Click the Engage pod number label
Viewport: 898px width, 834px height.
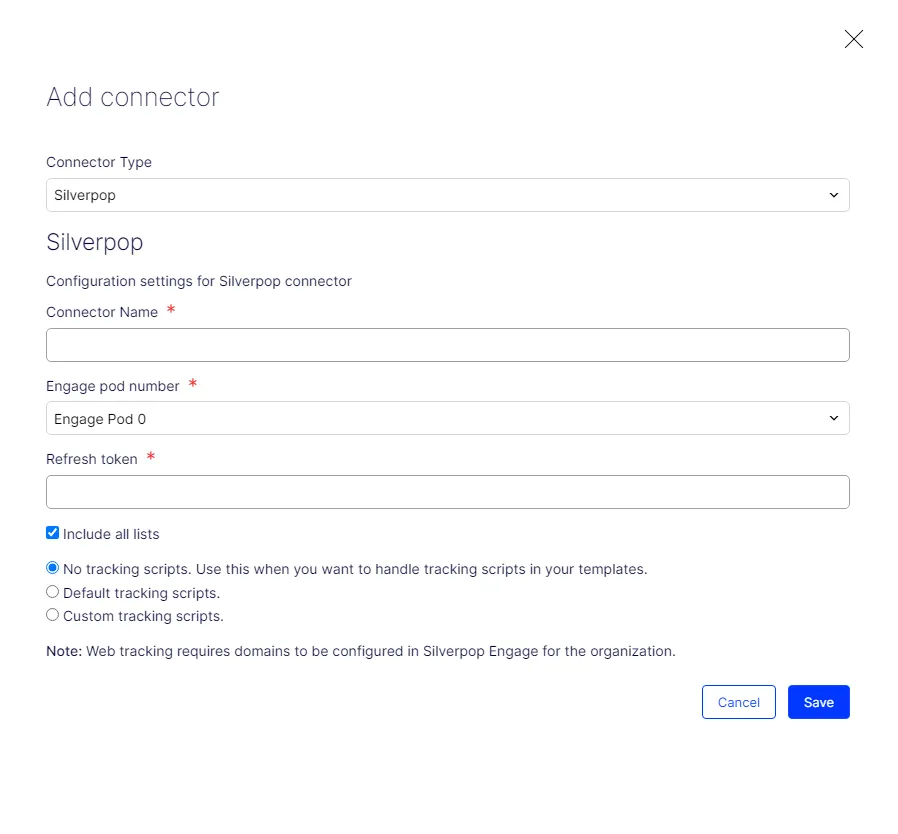click(x=113, y=386)
